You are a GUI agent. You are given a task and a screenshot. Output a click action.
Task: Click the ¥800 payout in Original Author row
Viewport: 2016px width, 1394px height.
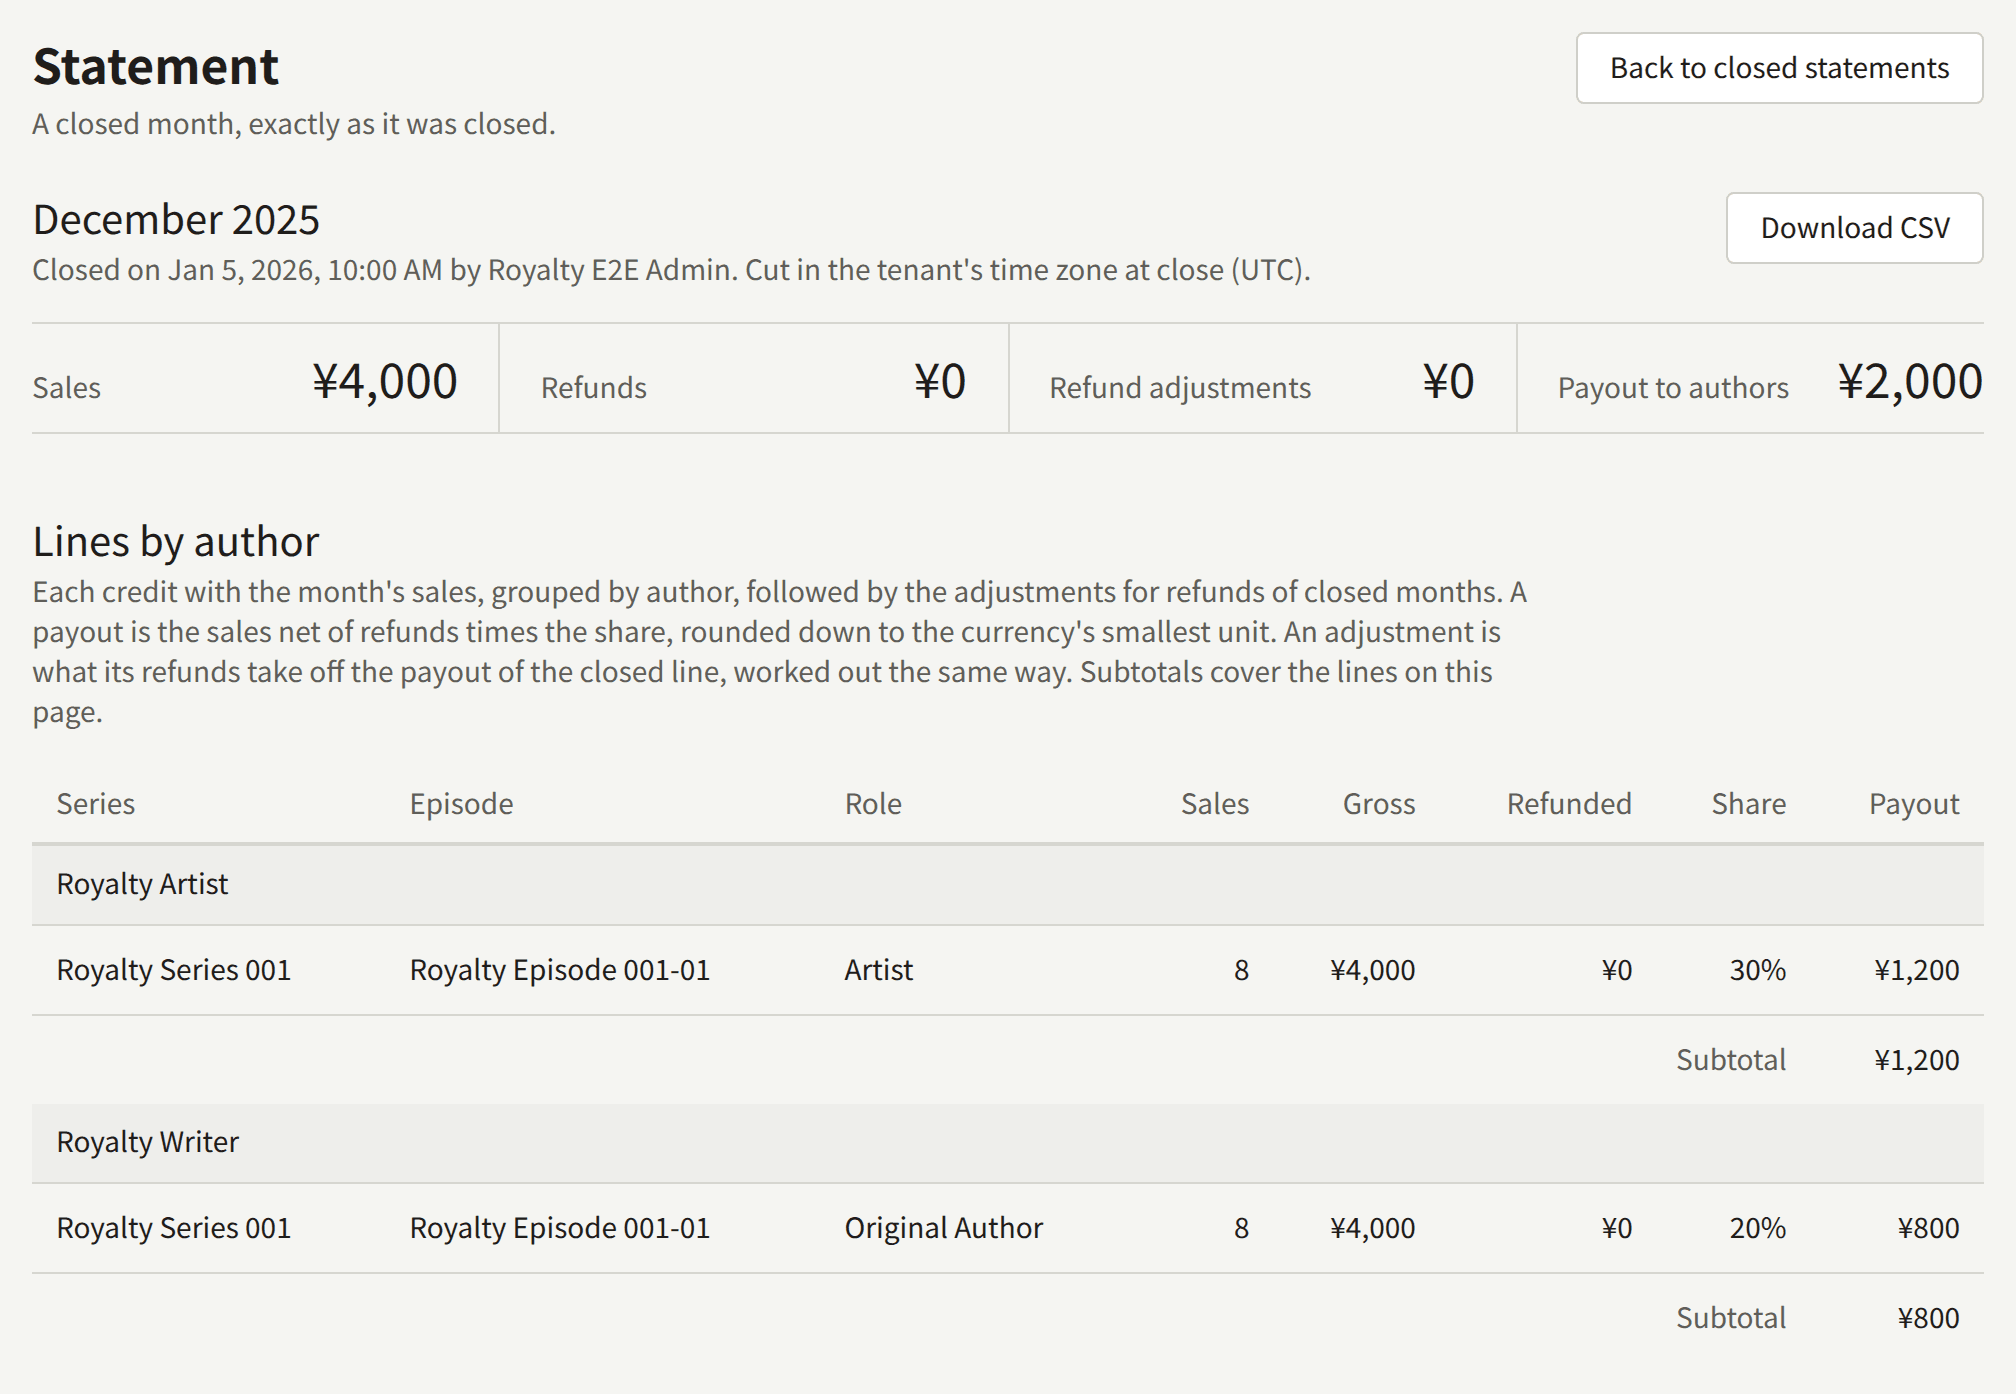tap(1929, 1228)
